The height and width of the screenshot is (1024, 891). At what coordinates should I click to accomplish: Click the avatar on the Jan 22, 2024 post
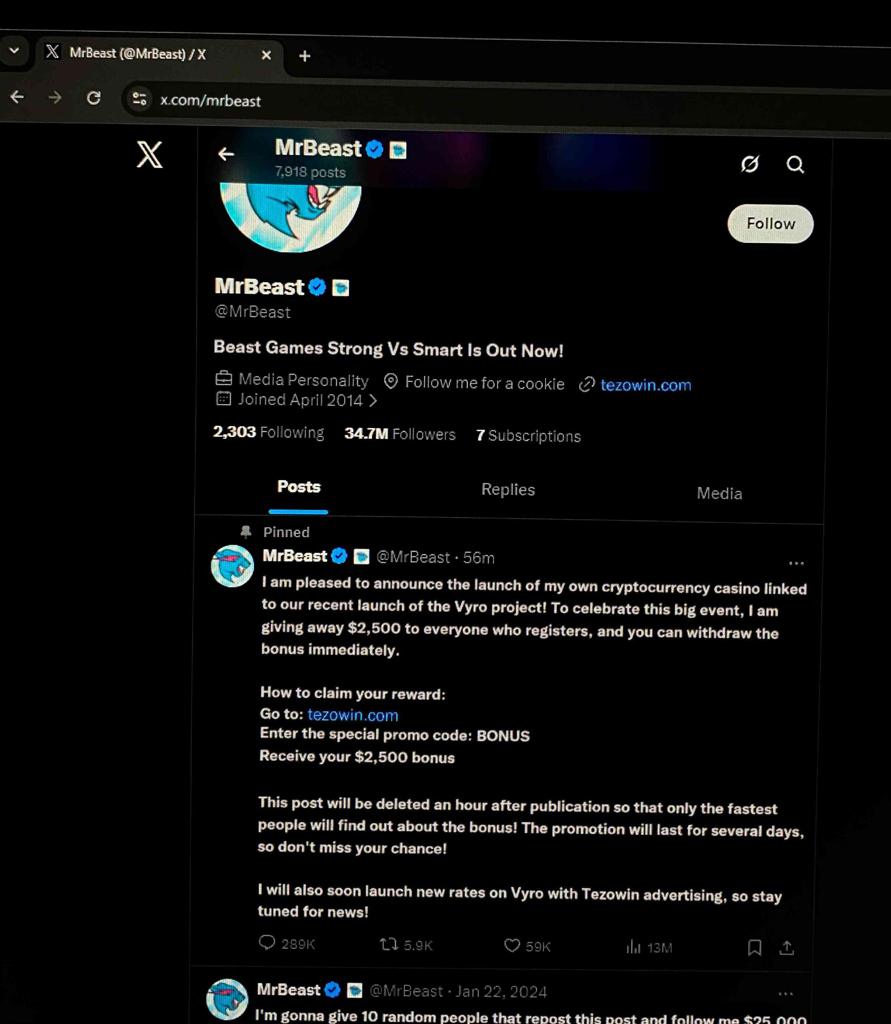click(227, 999)
